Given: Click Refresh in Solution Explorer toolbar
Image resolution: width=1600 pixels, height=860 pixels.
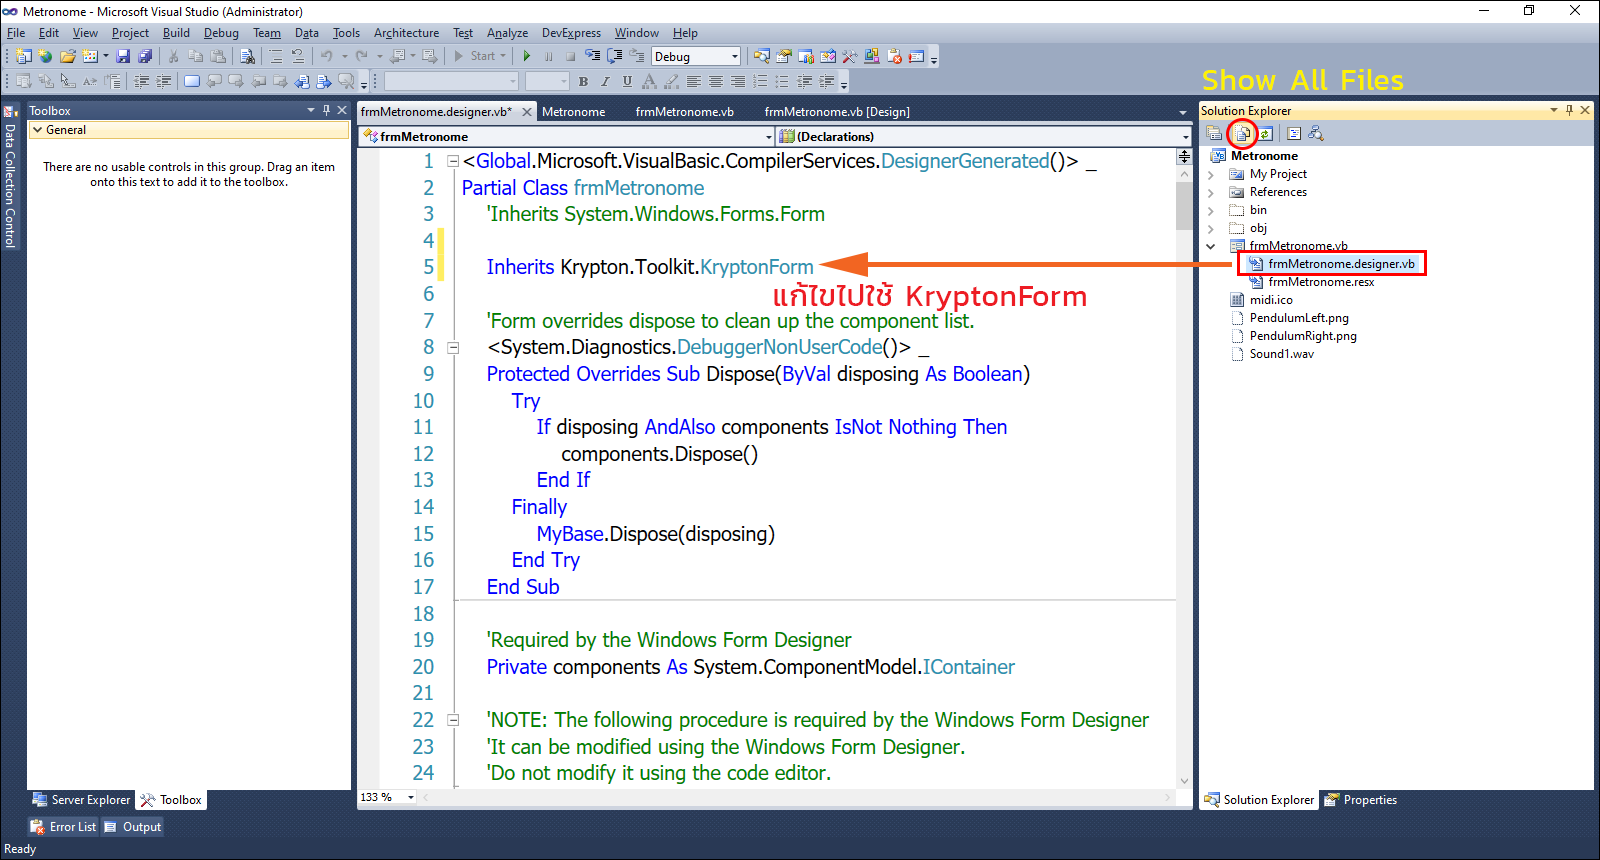Looking at the screenshot, I should (x=1265, y=133).
